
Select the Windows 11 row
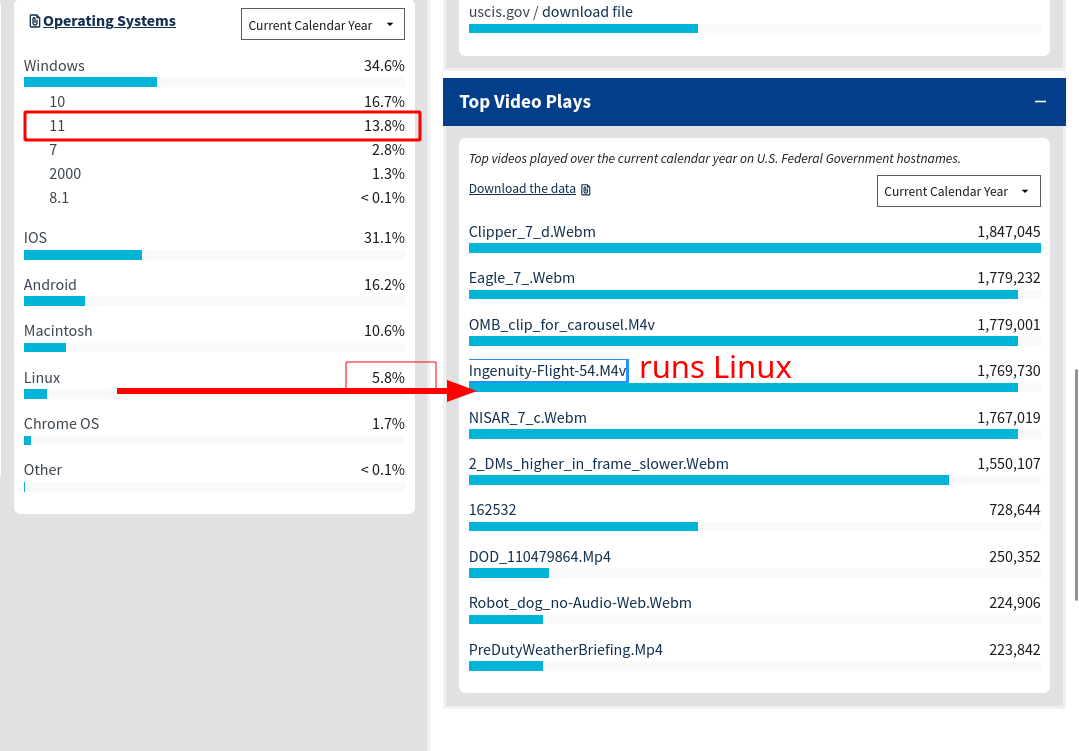click(x=222, y=126)
